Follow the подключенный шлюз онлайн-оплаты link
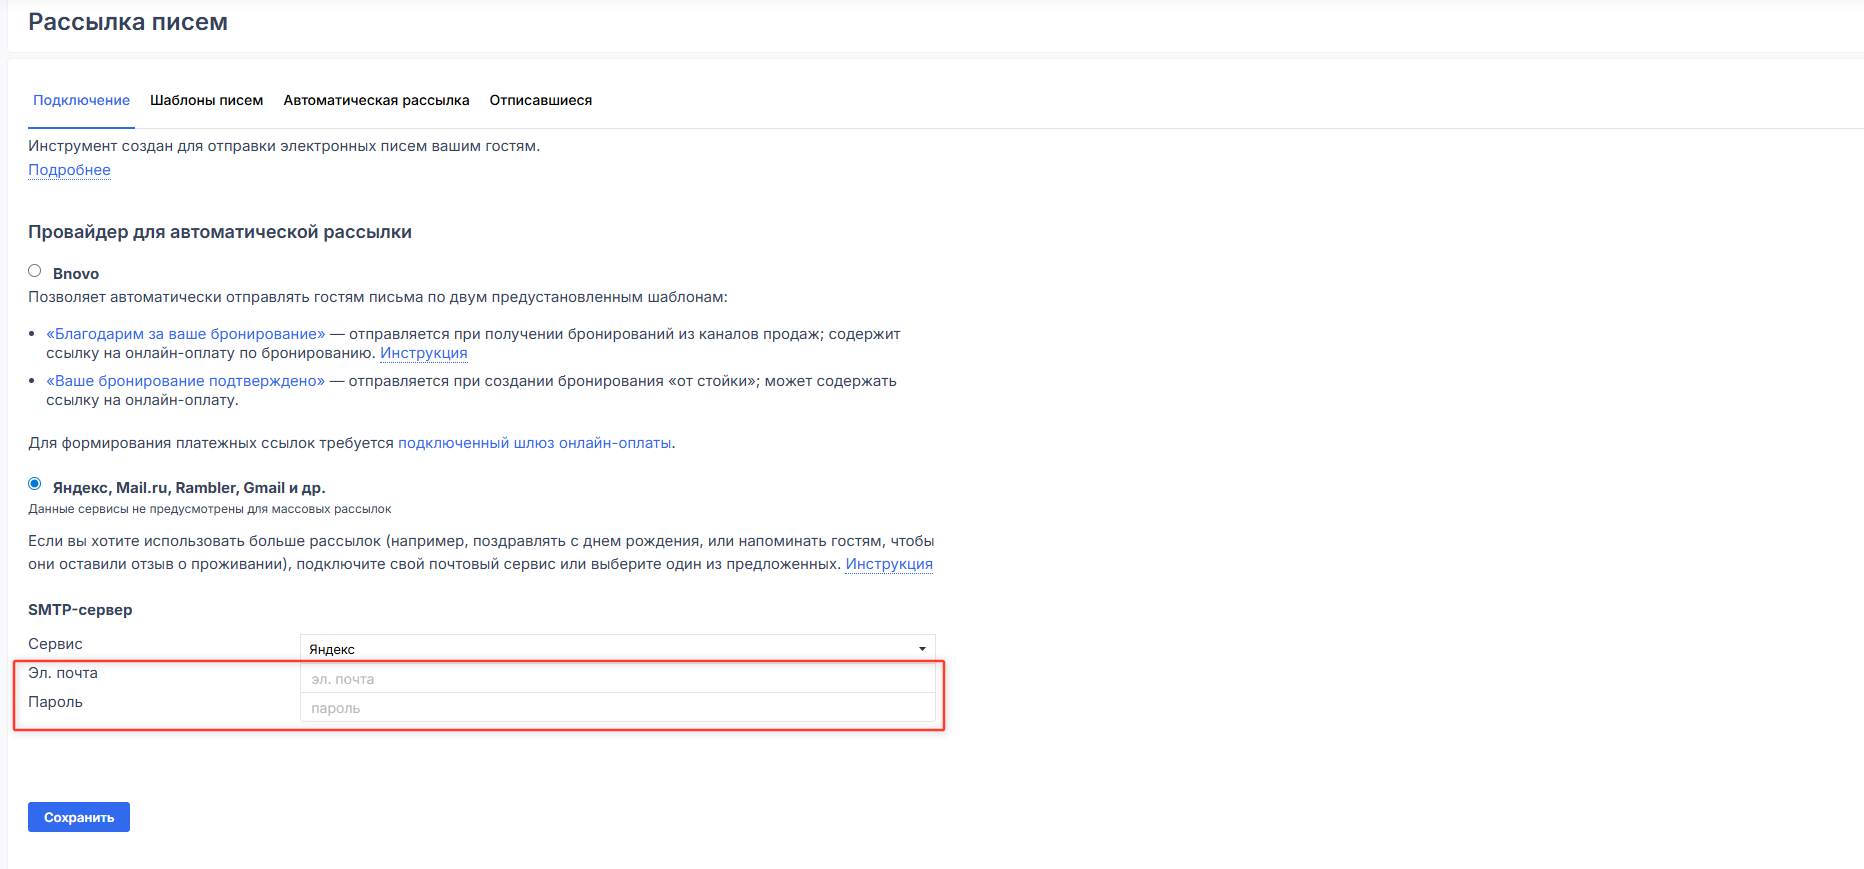1864x869 pixels. tap(534, 443)
